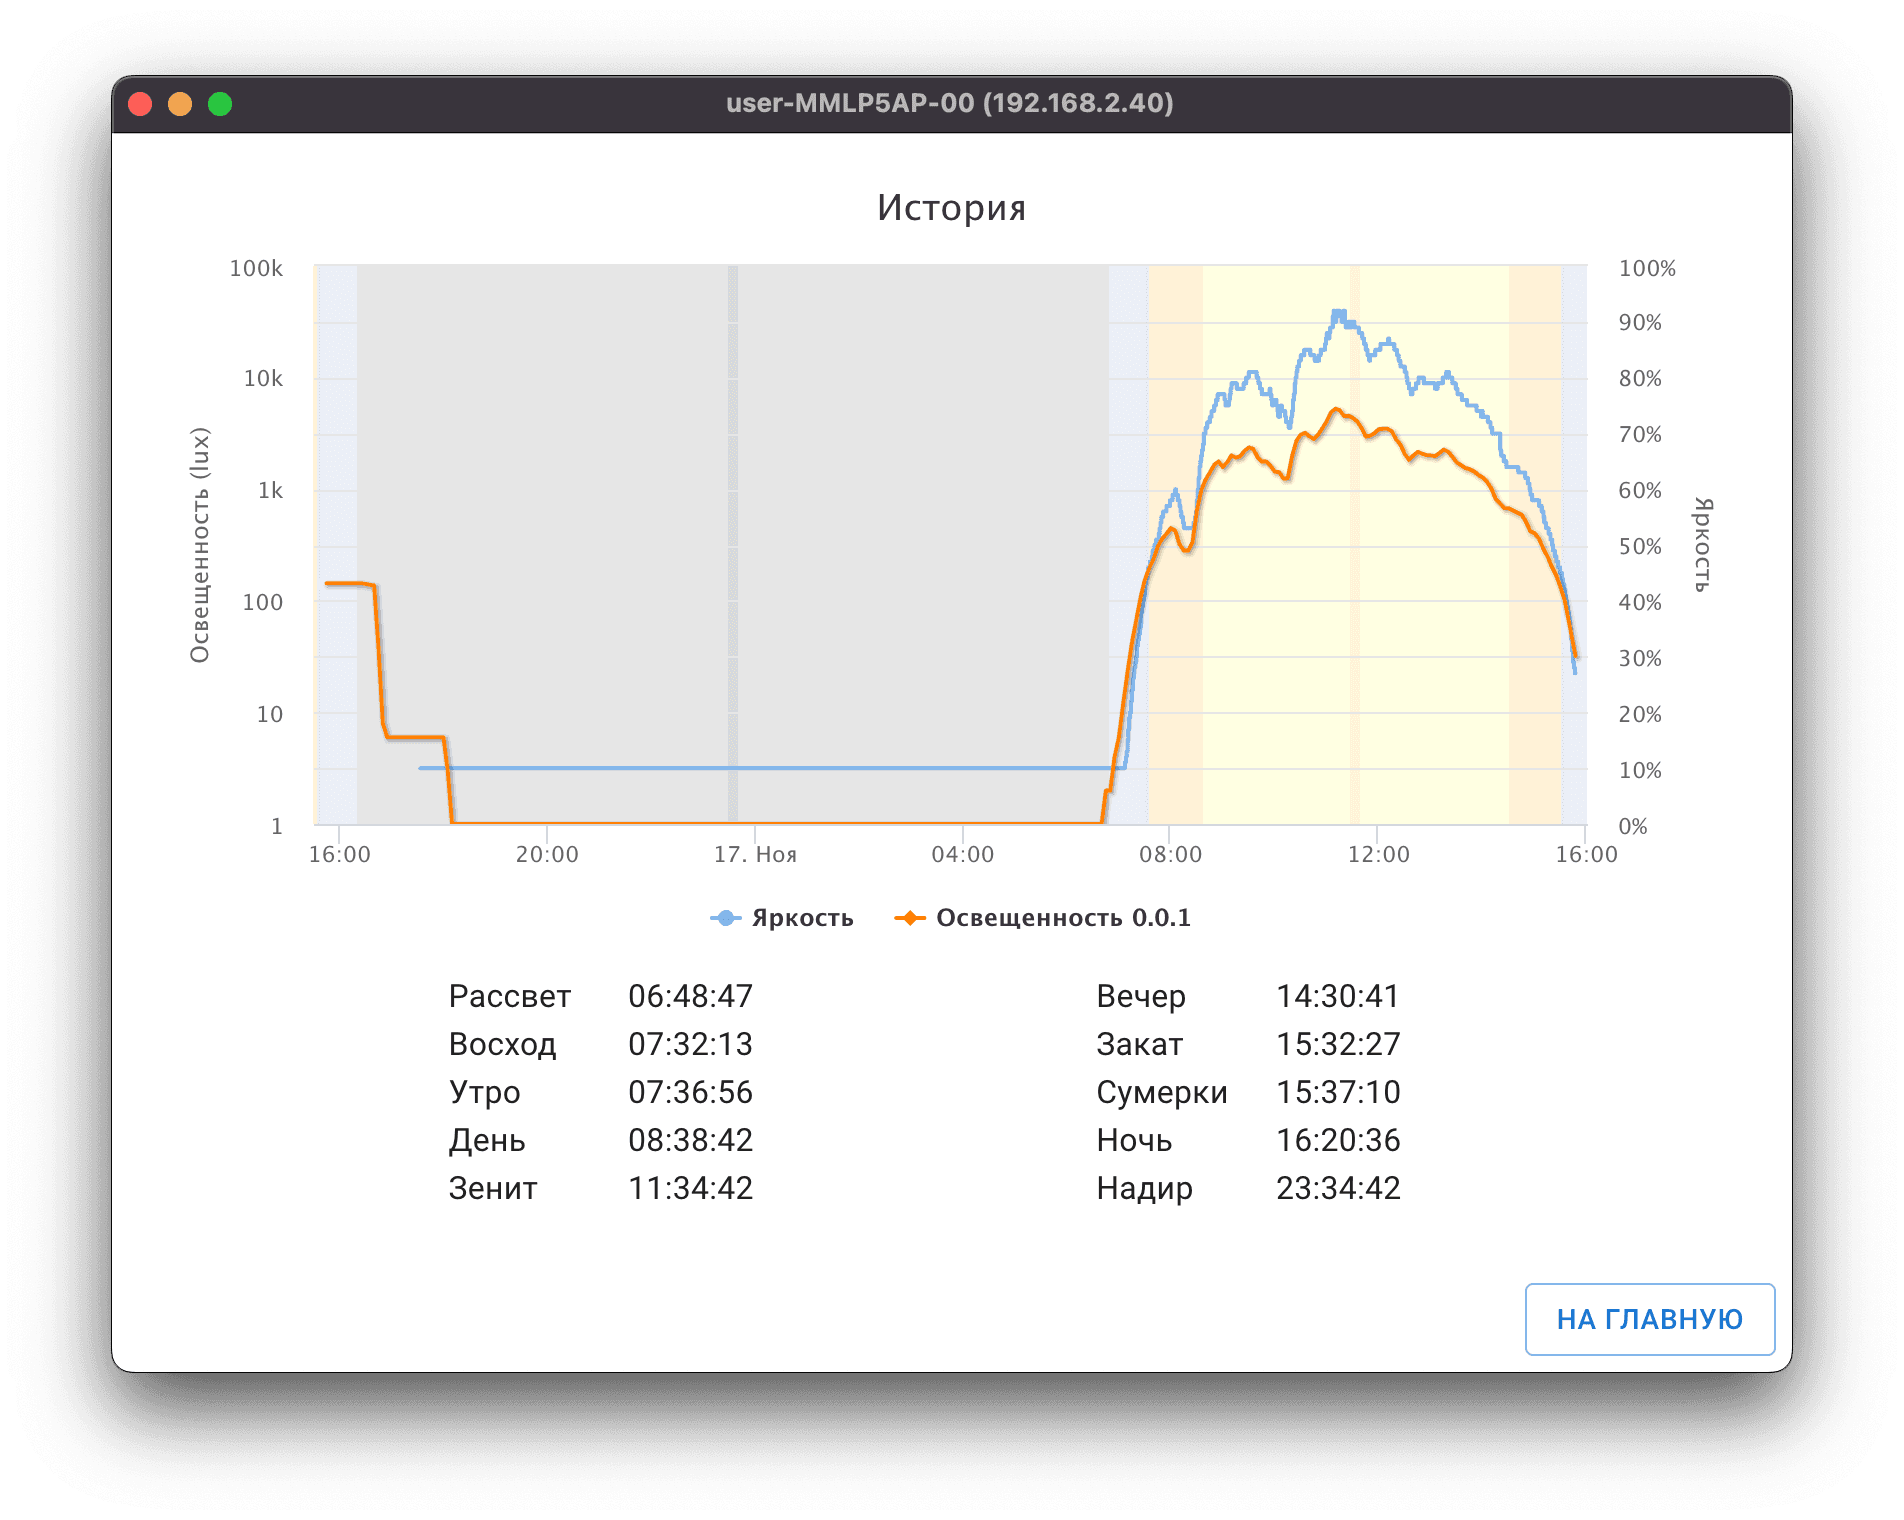1904x1520 pixels.
Task: Click the 12:00 x-axis label
Action: point(1379,854)
